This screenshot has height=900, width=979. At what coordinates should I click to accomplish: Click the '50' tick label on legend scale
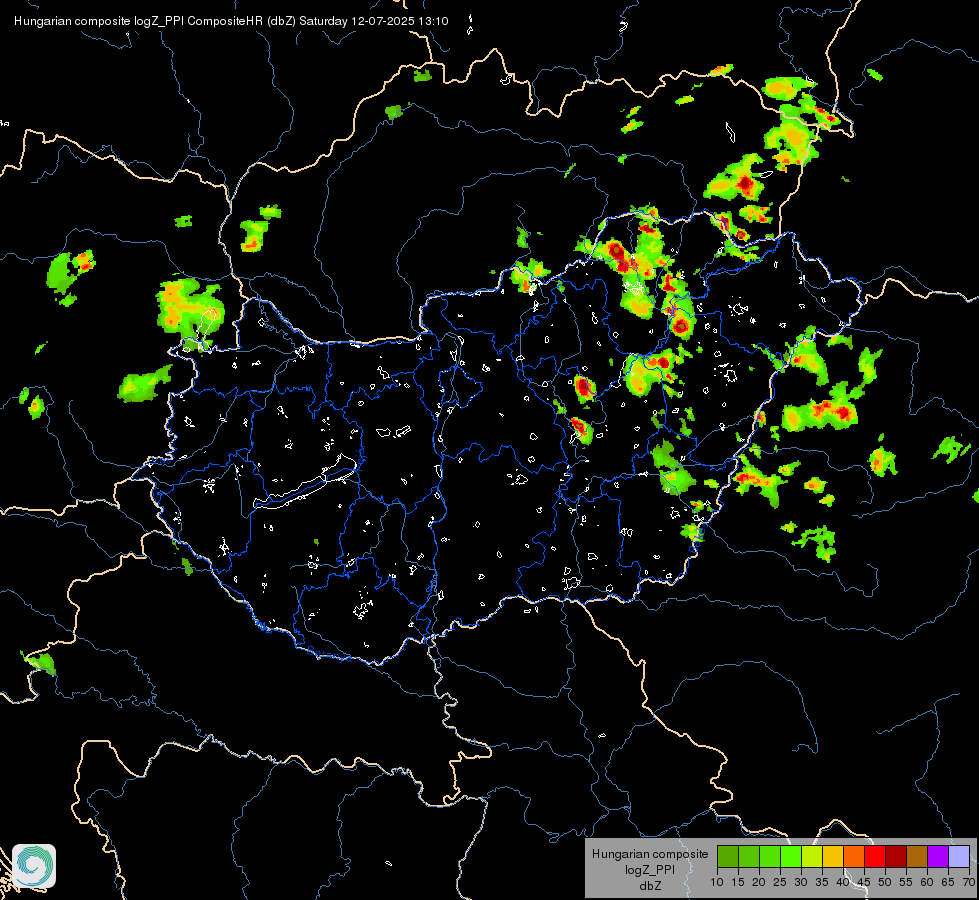(885, 882)
